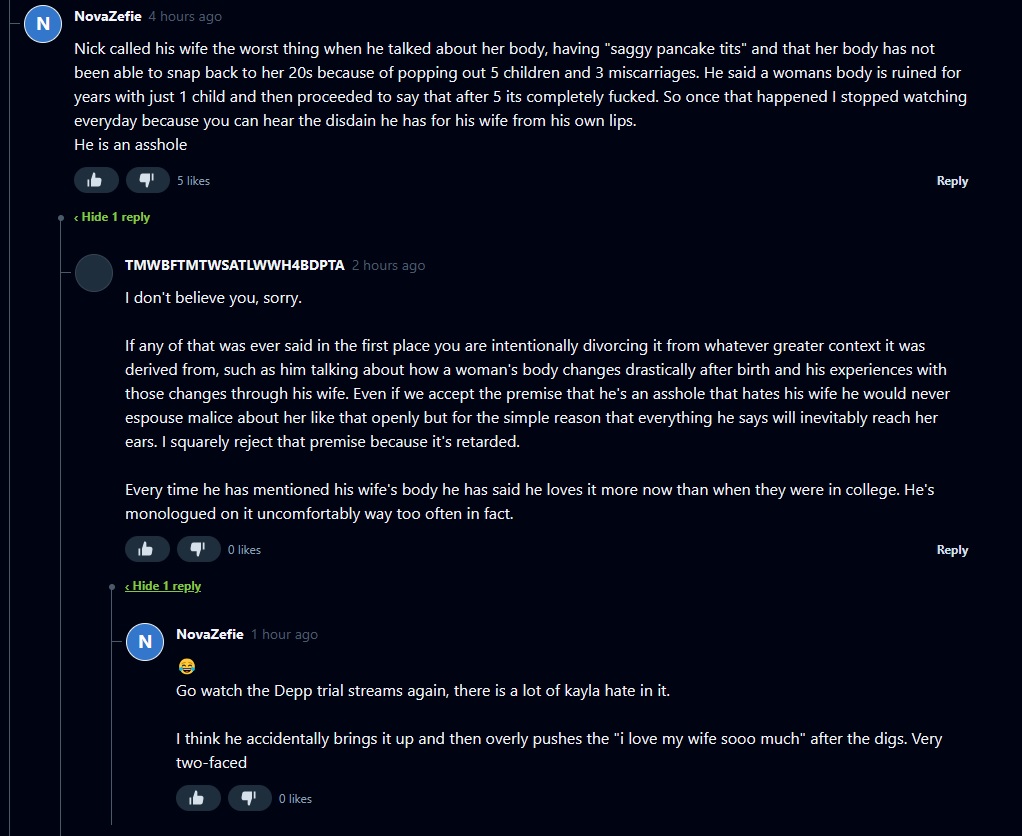Viewport: 1022px width, 836px height.
Task: Reply to NovaZefie's top comment
Action: pyautogui.click(x=952, y=181)
